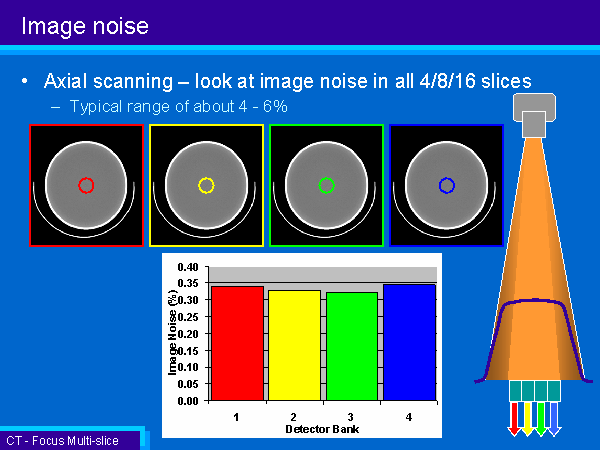The height and width of the screenshot is (450, 600).
Task: Select the red ROI circle in first phantom
Action: [86, 185]
